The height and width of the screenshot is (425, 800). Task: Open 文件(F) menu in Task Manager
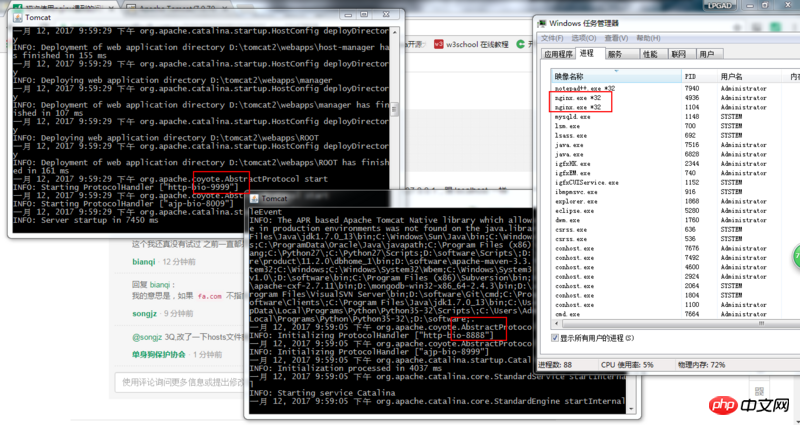click(552, 38)
